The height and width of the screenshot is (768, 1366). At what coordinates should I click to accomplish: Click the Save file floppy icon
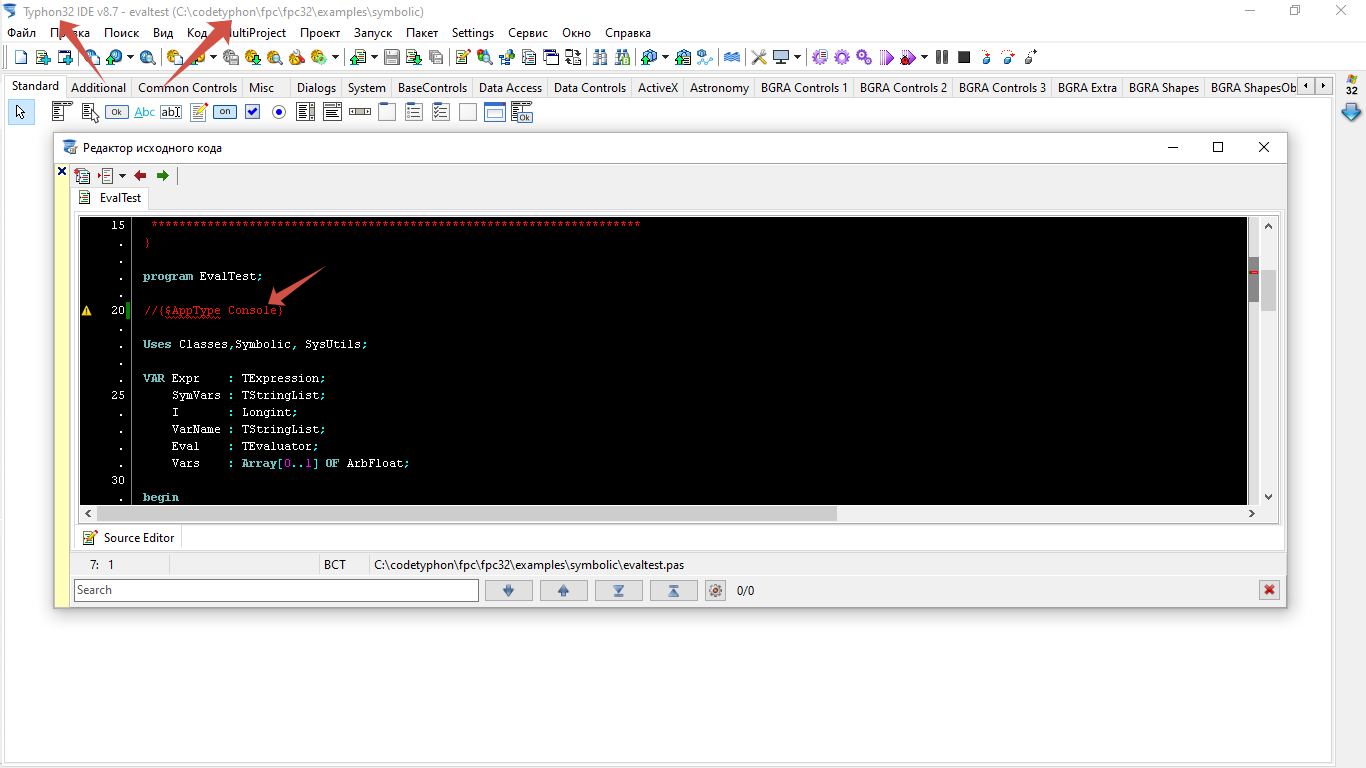coord(392,57)
